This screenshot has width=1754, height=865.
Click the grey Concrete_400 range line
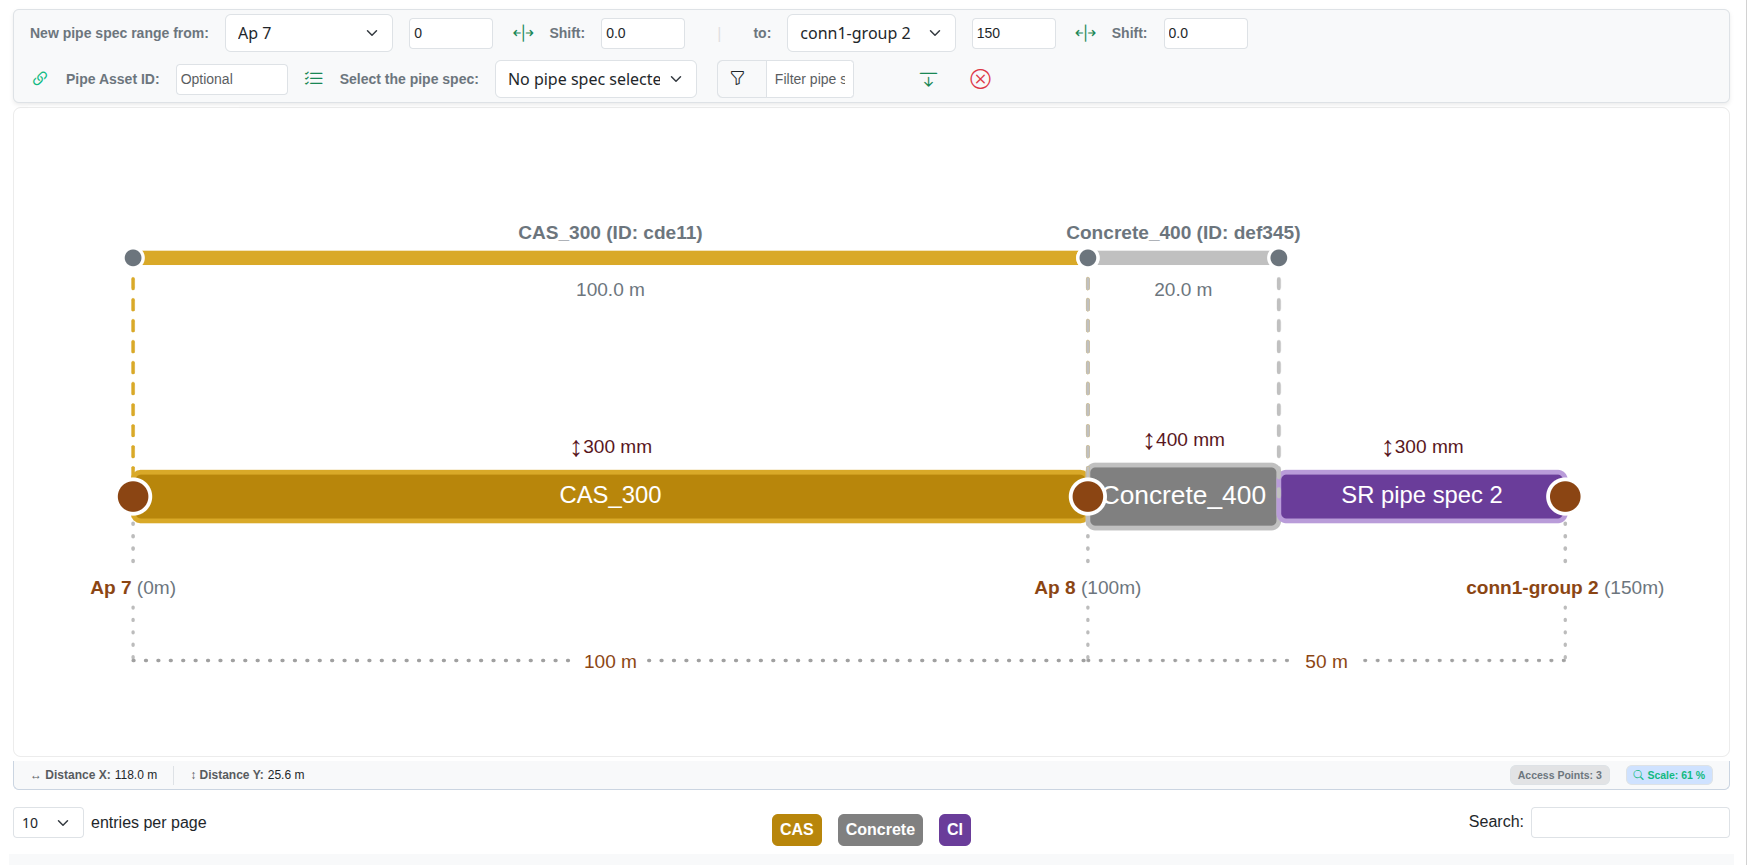(x=1183, y=258)
